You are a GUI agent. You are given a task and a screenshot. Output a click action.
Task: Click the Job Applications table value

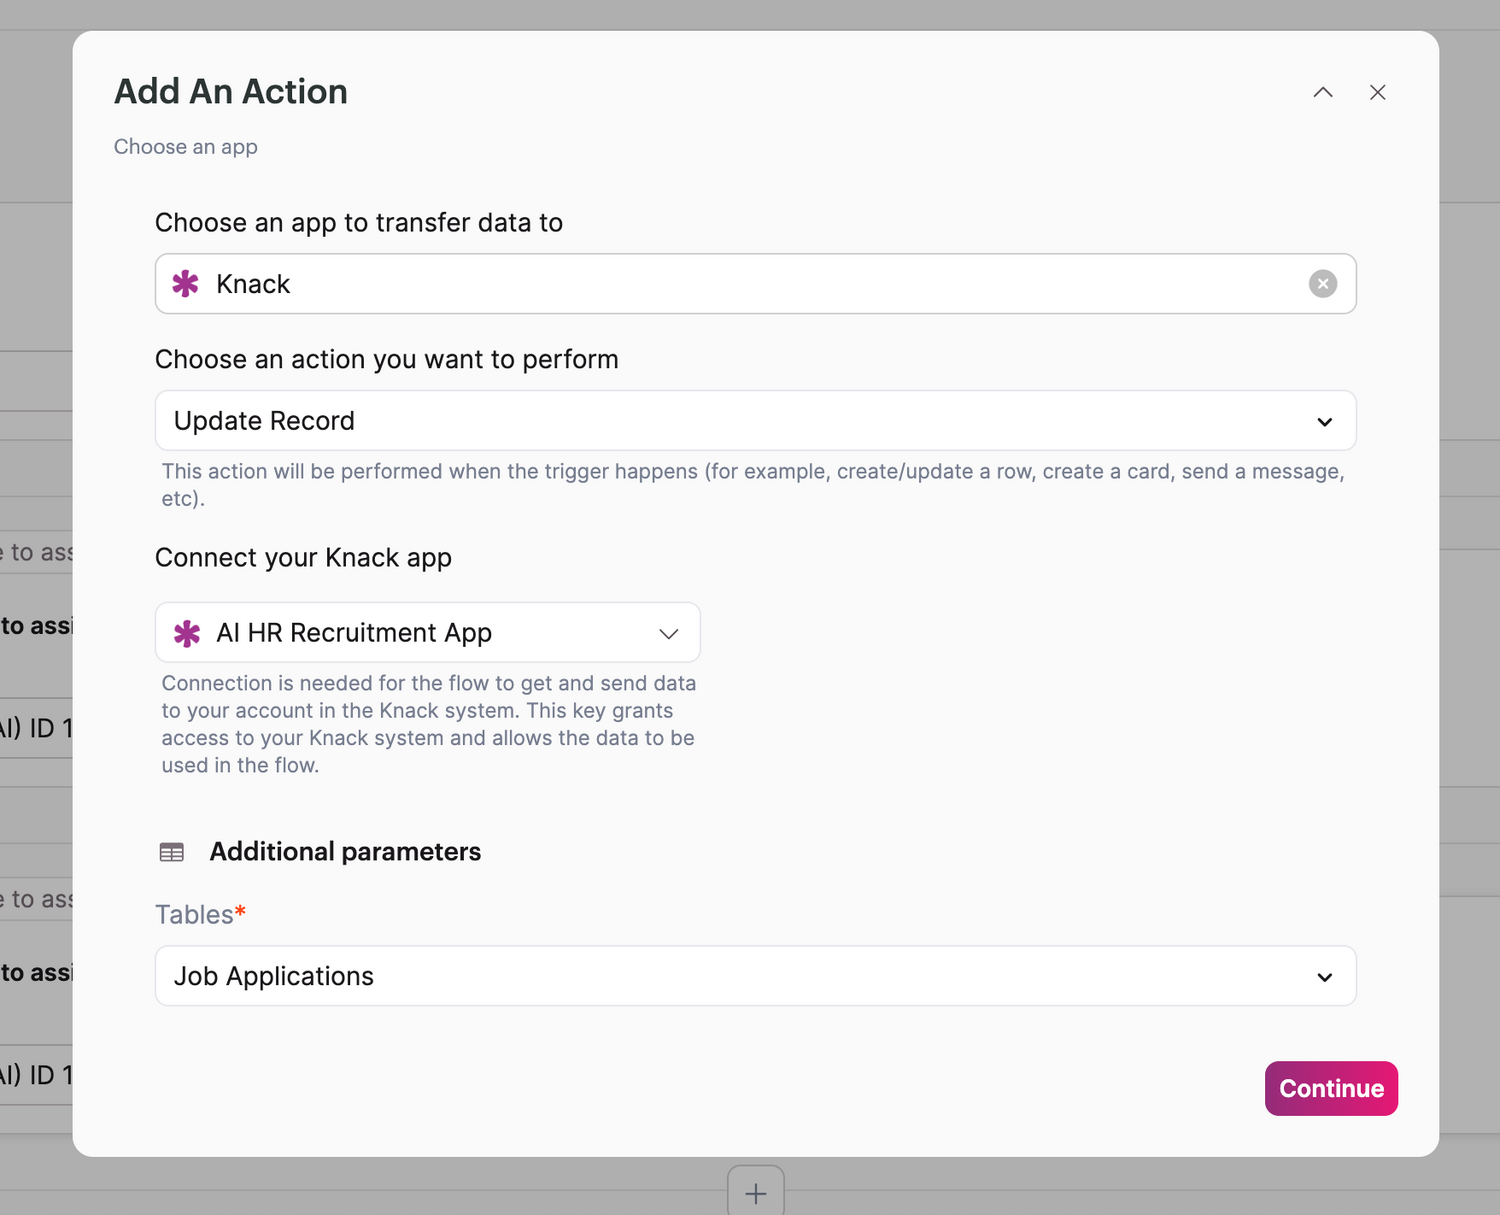tap(274, 977)
